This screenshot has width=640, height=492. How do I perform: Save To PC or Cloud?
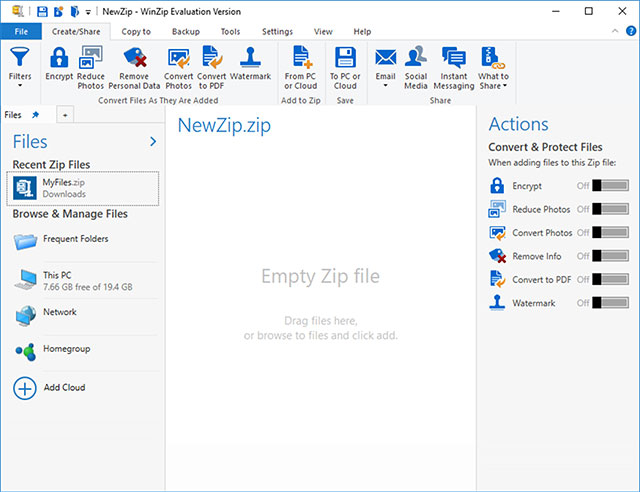pos(345,68)
